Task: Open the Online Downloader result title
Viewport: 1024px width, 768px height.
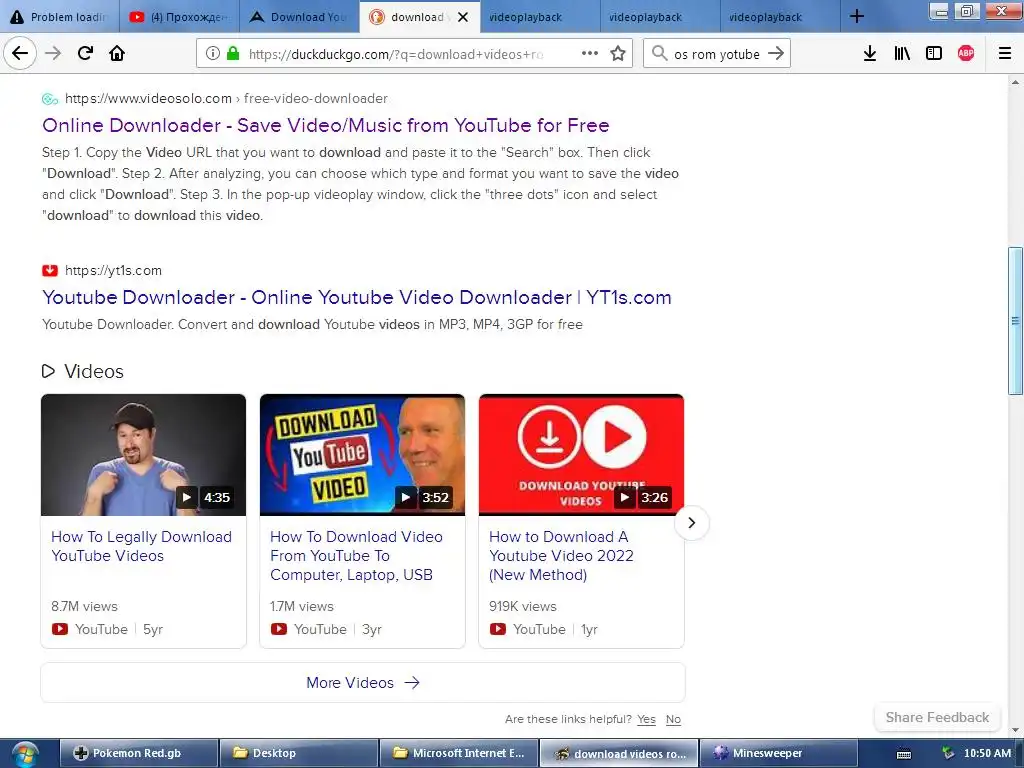Action: [x=325, y=125]
